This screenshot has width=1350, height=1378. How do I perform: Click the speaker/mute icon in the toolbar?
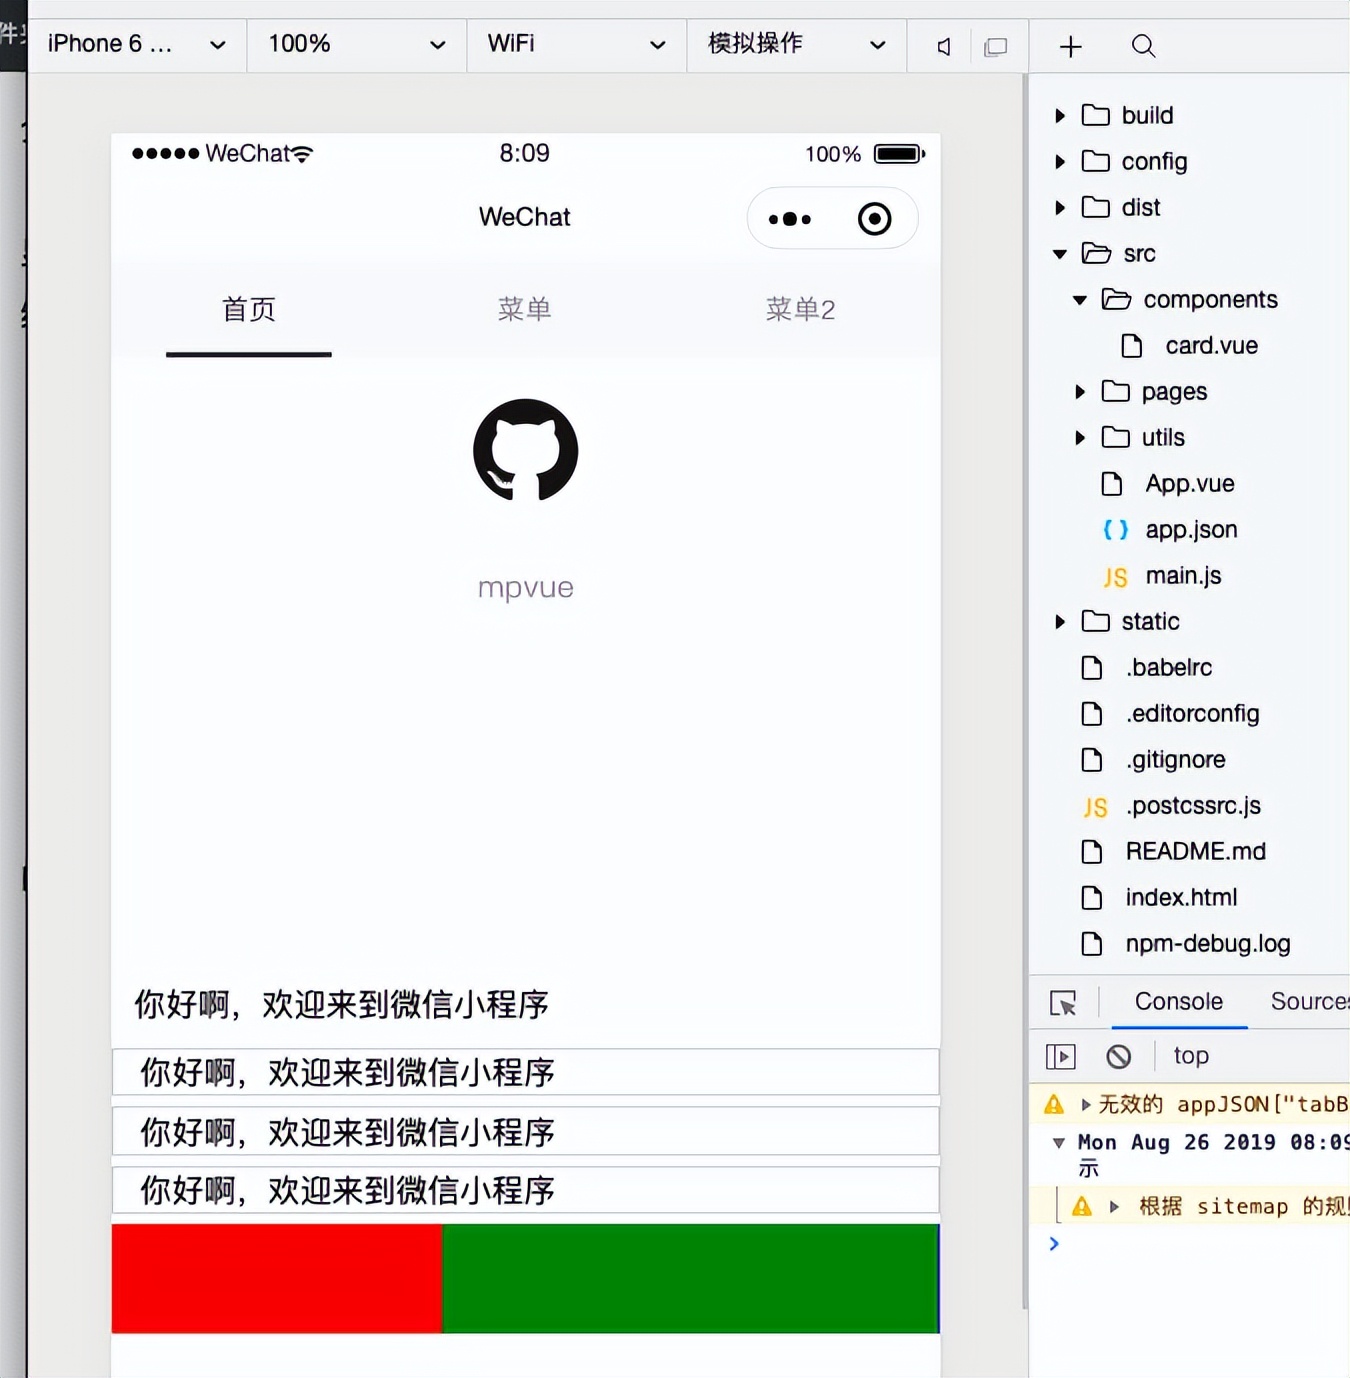click(941, 45)
